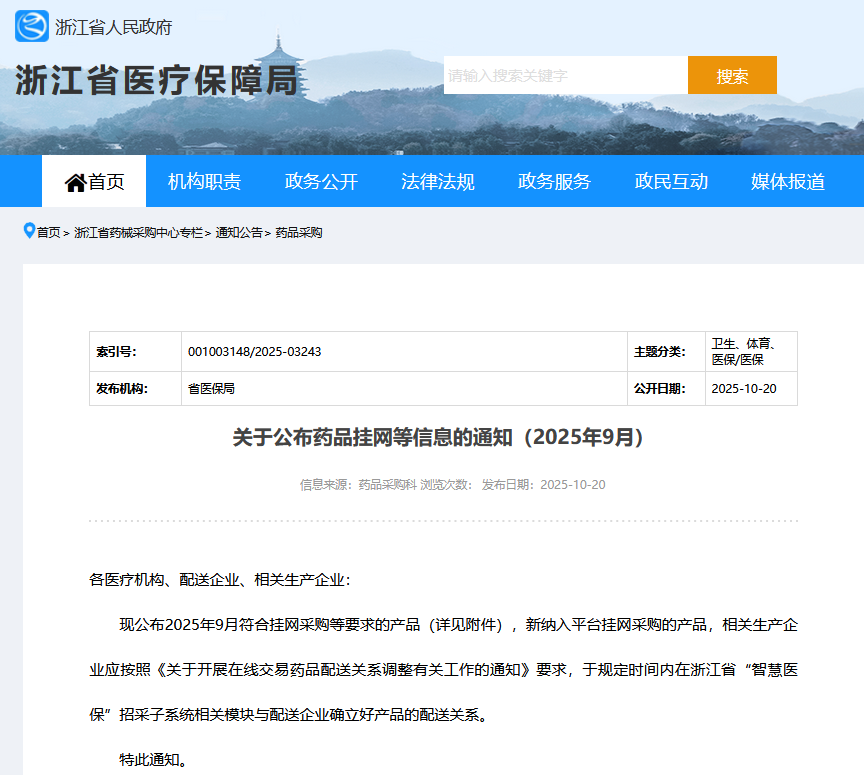Navigate to 政务服务

coord(554,182)
